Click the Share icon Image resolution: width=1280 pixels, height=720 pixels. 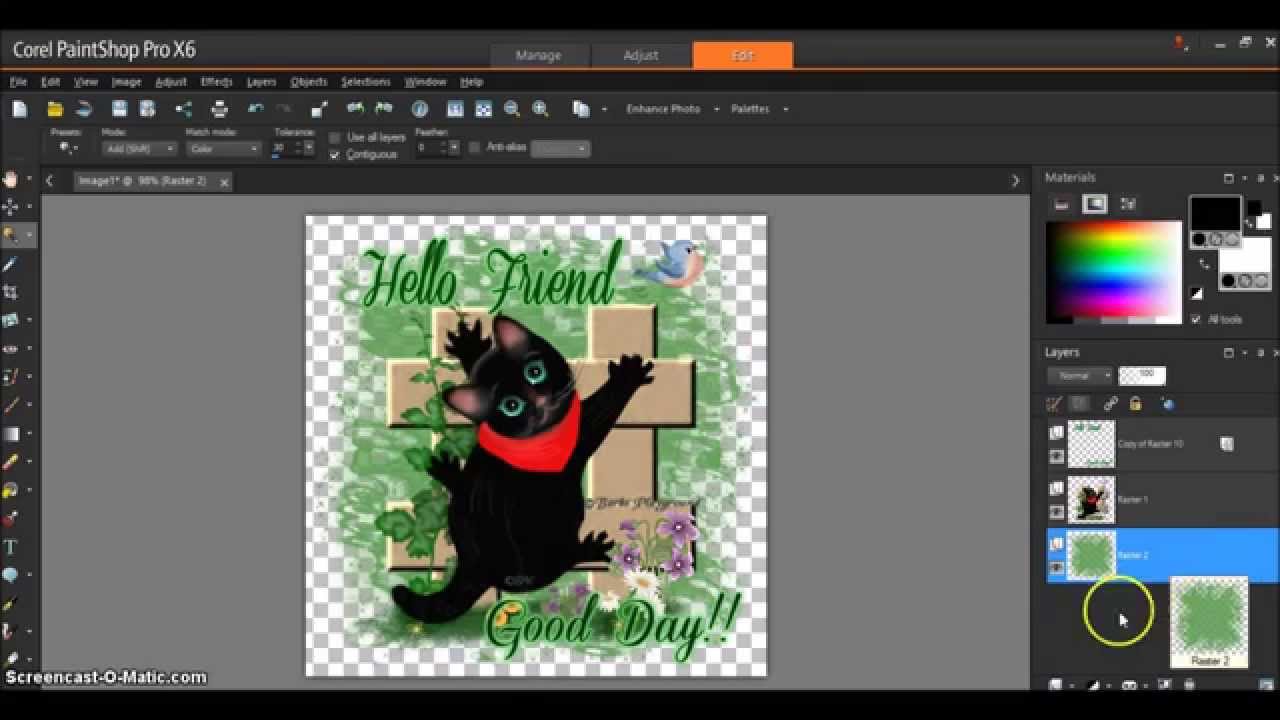coord(183,109)
